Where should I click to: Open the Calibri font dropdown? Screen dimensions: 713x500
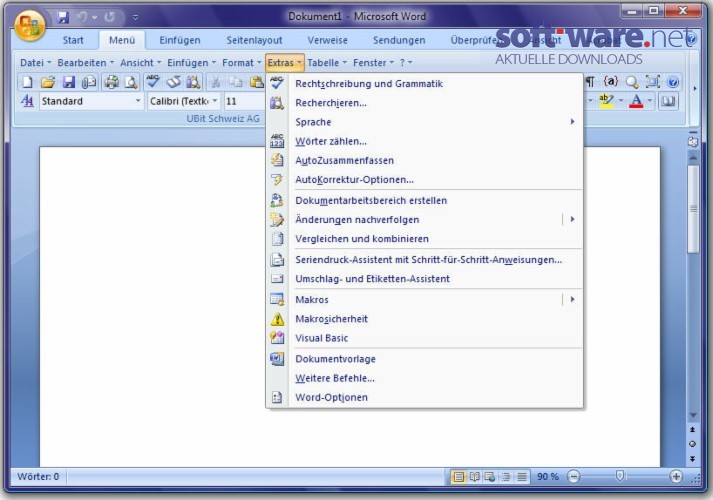coord(215,101)
